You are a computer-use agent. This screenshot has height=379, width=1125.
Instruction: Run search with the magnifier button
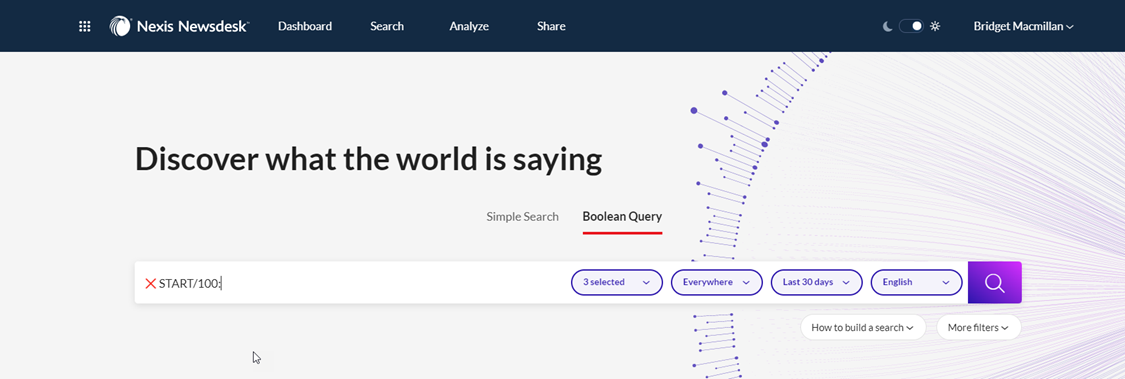tap(994, 283)
